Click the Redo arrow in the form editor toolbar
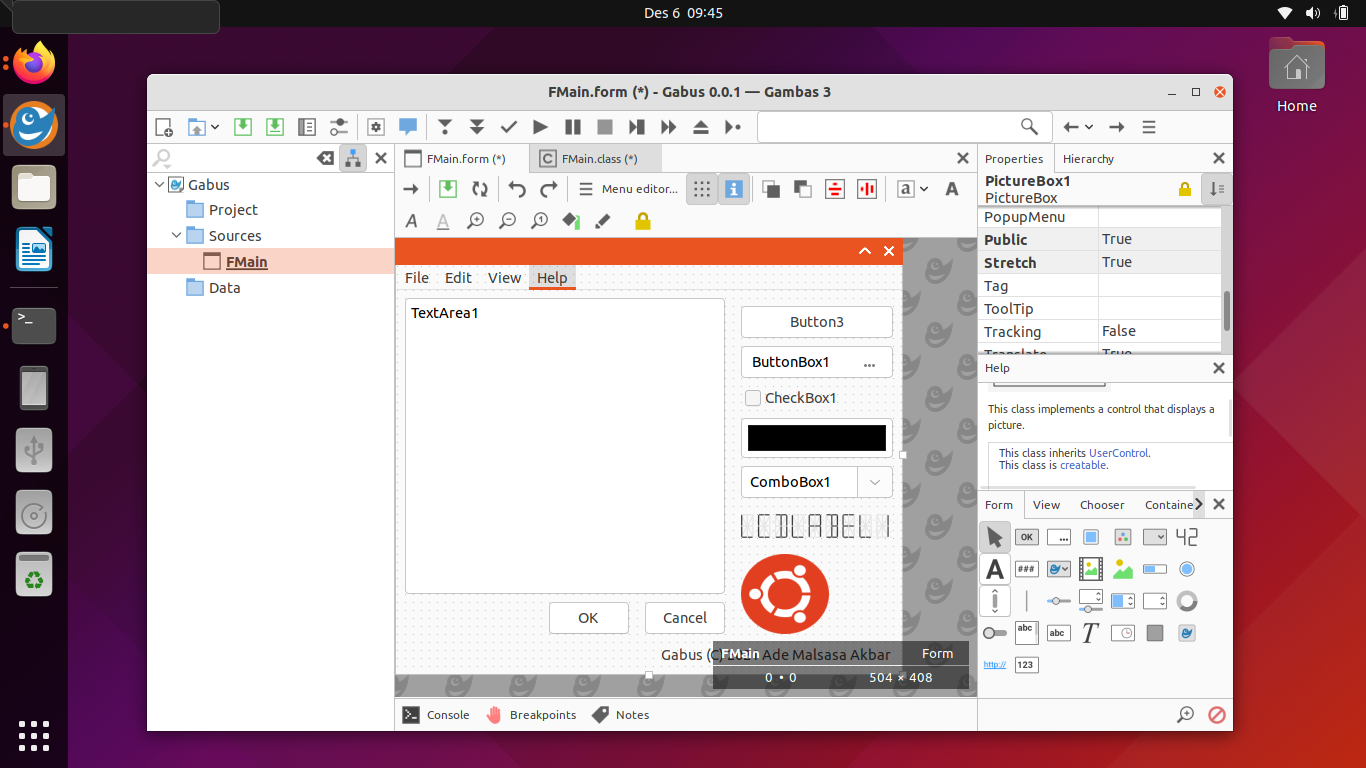Image resolution: width=1366 pixels, height=768 pixels. pos(549,189)
